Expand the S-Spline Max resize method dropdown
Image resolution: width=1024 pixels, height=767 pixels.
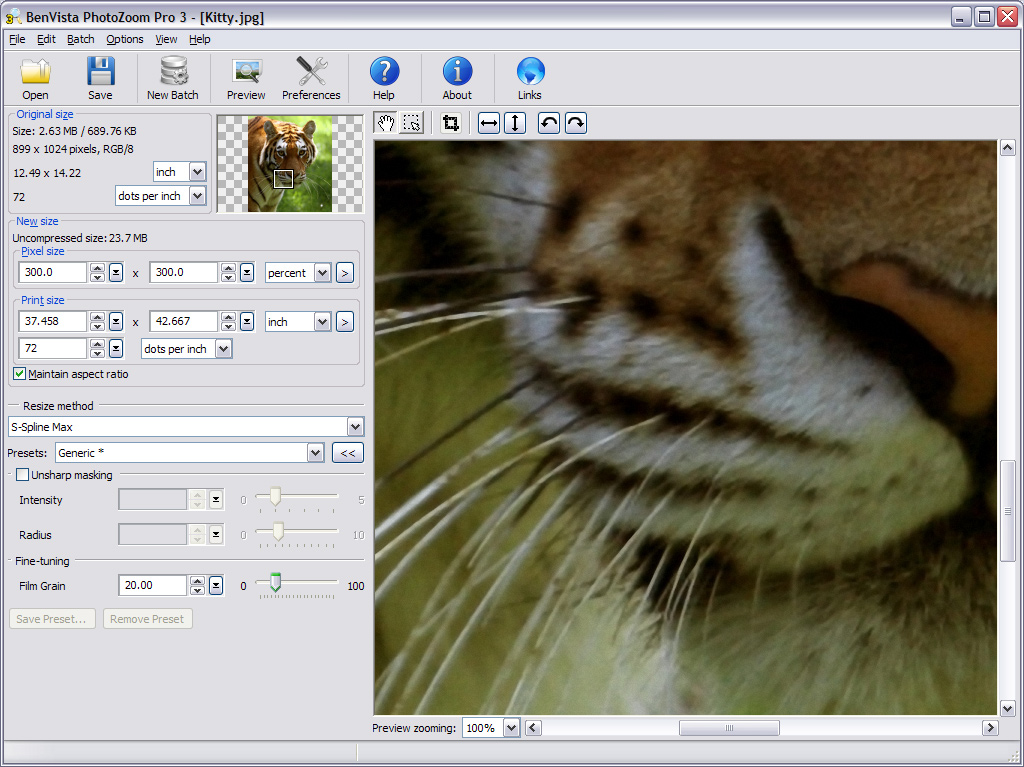tap(355, 427)
